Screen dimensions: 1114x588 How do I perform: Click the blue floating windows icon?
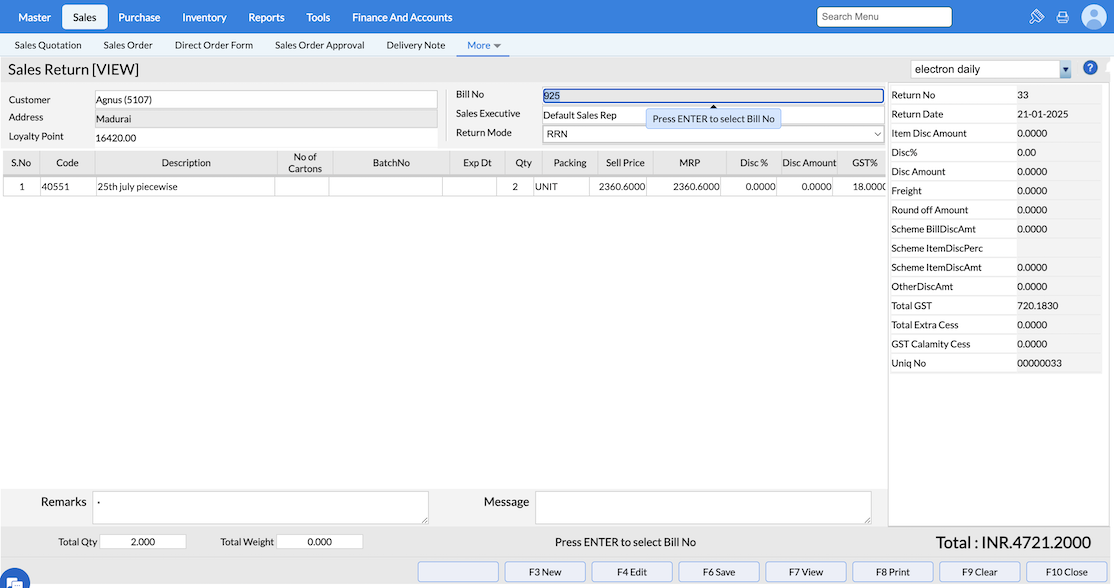[15, 578]
